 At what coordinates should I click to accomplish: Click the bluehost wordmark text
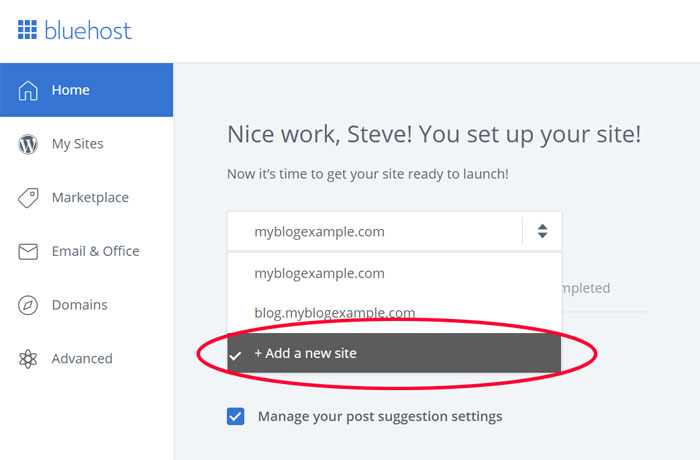pyautogui.click(x=88, y=30)
